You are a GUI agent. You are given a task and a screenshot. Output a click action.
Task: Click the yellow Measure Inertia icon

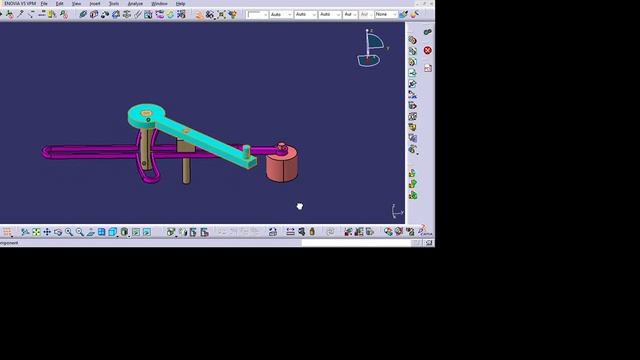coord(312,232)
